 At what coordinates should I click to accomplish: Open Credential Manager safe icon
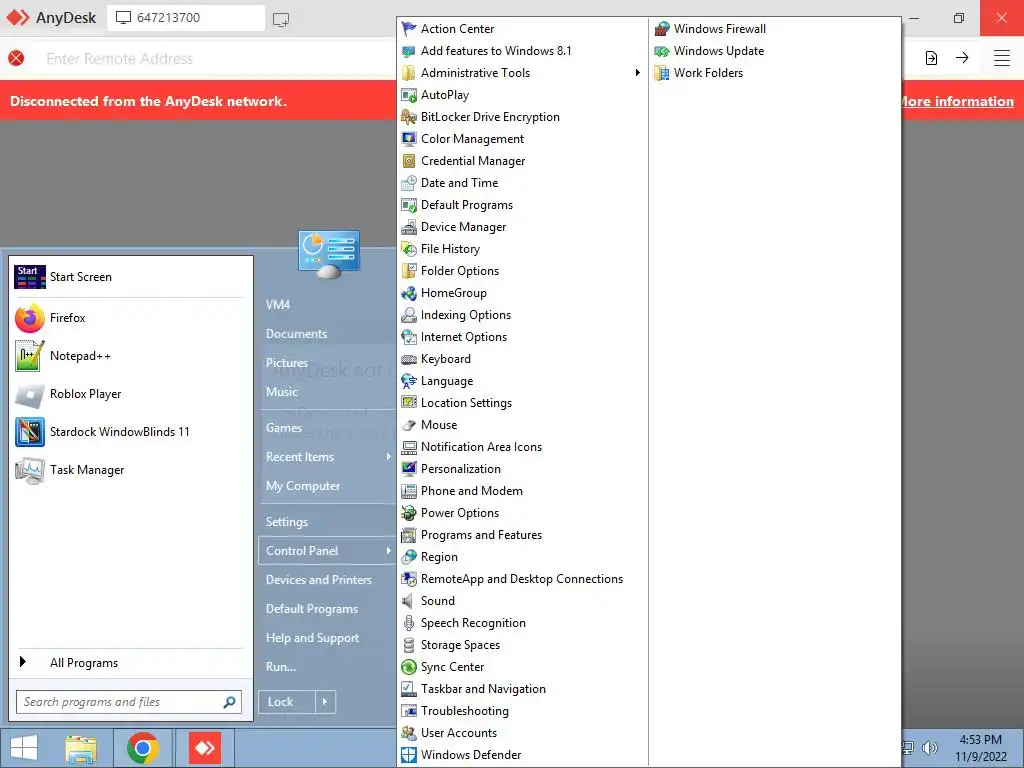point(409,161)
